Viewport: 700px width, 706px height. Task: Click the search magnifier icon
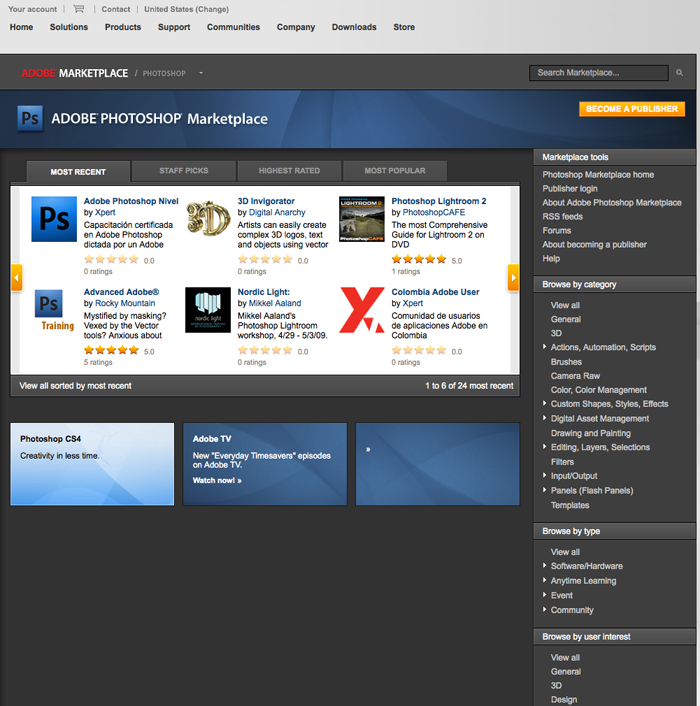(x=679, y=72)
